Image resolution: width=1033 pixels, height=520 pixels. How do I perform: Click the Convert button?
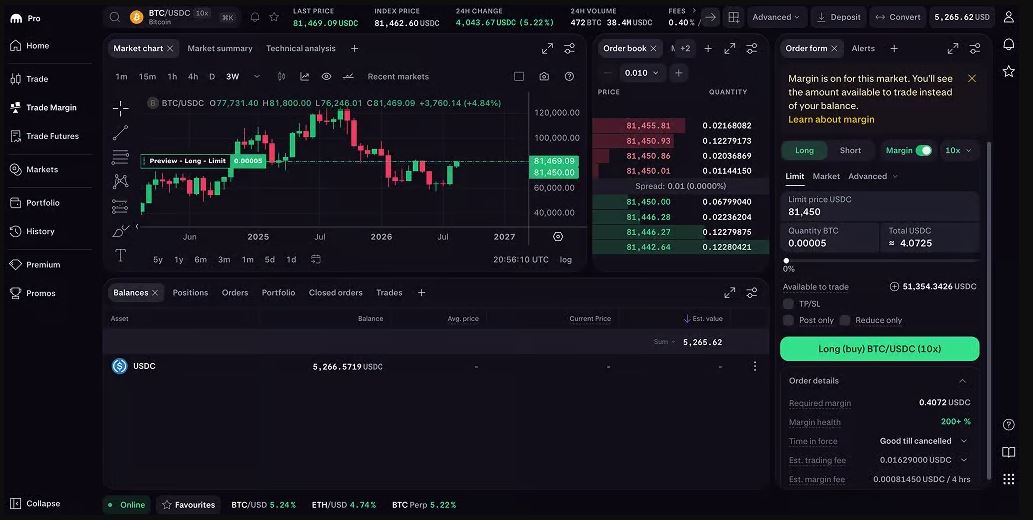click(x=898, y=17)
